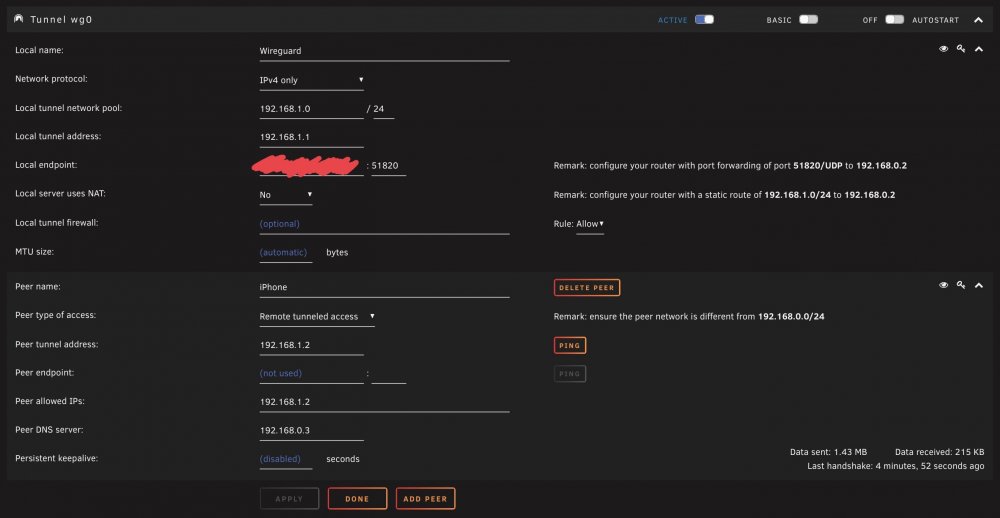1000x518 pixels.
Task: Click Peer tunnel address field 192.168.1.2
Action: click(311, 345)
